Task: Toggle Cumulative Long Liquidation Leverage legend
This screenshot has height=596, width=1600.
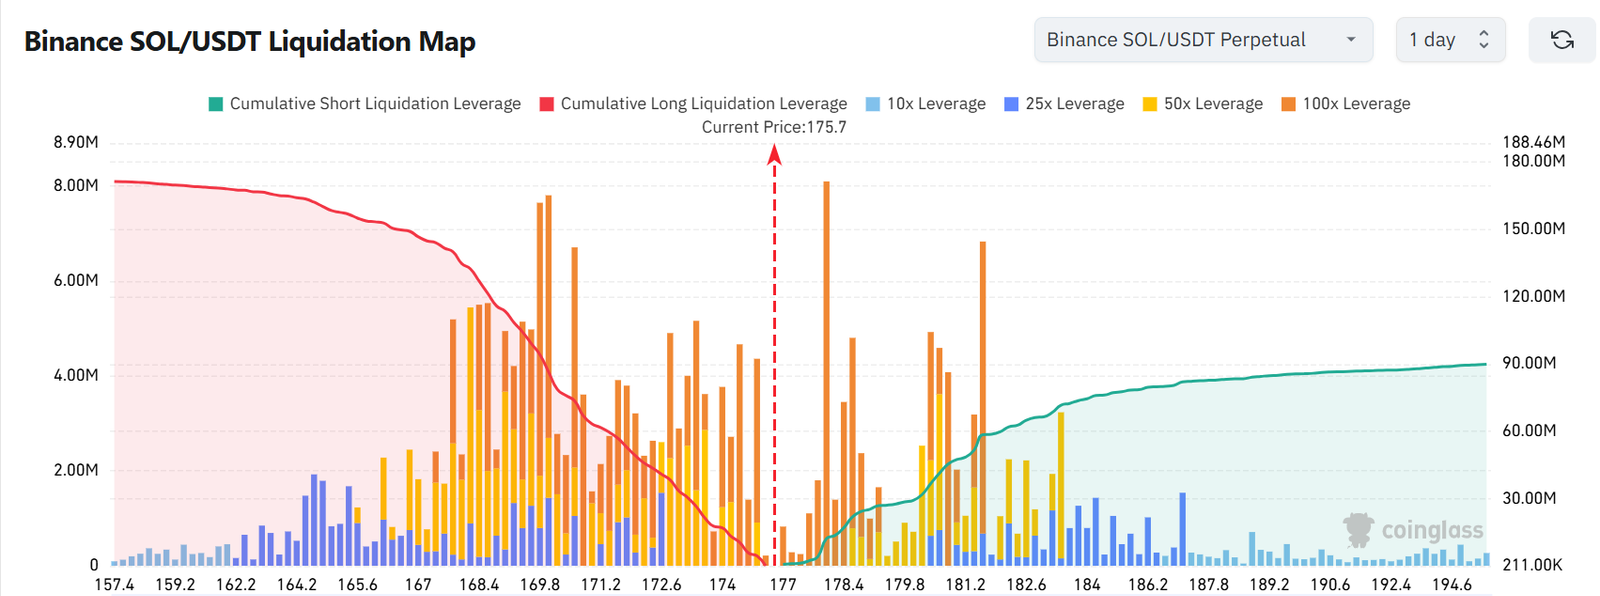Action: (693, 104)
